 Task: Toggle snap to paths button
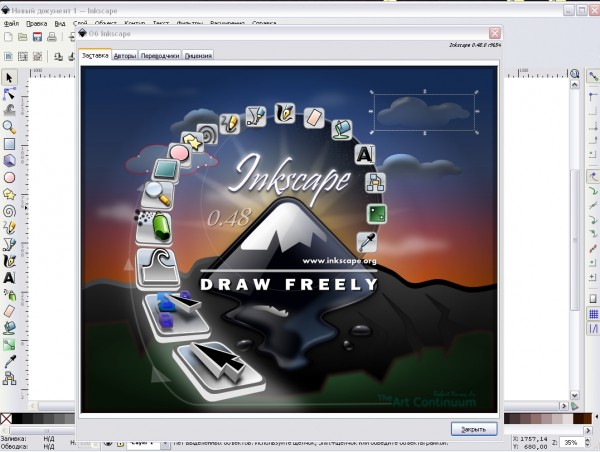[593, 191]
